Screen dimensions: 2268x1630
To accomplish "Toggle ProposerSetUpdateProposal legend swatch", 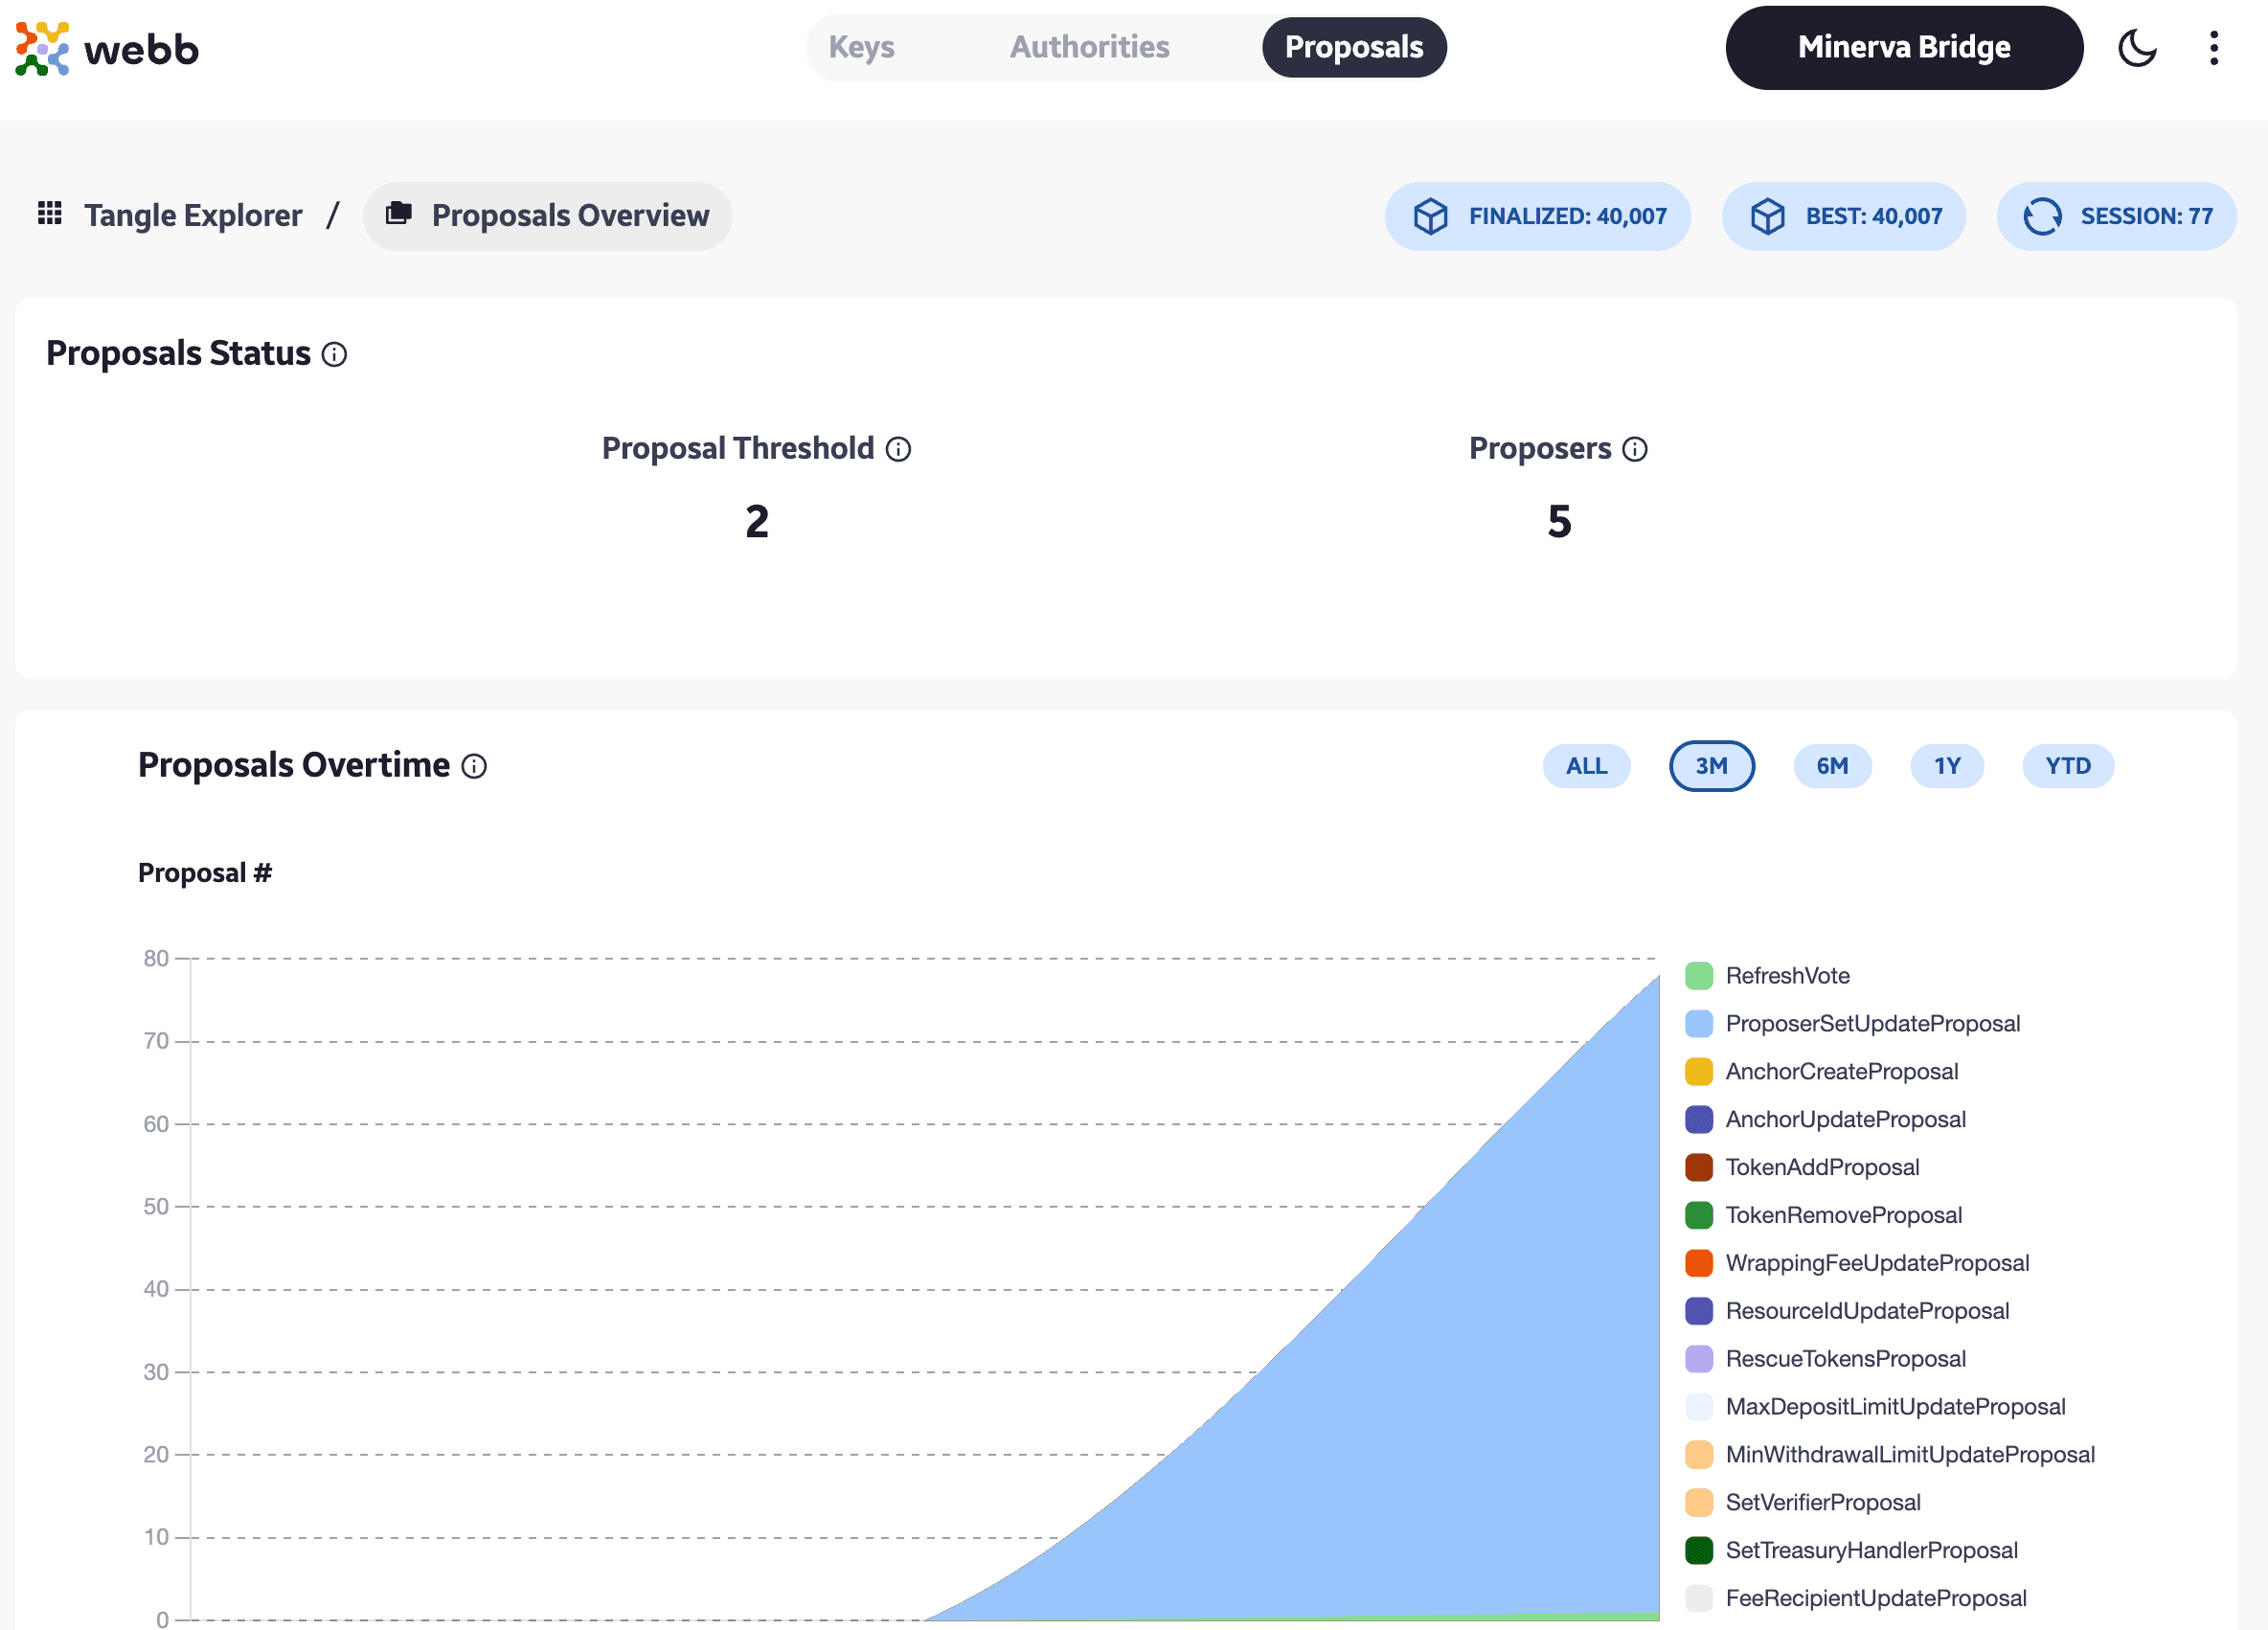I will tap(1698, 1023).
